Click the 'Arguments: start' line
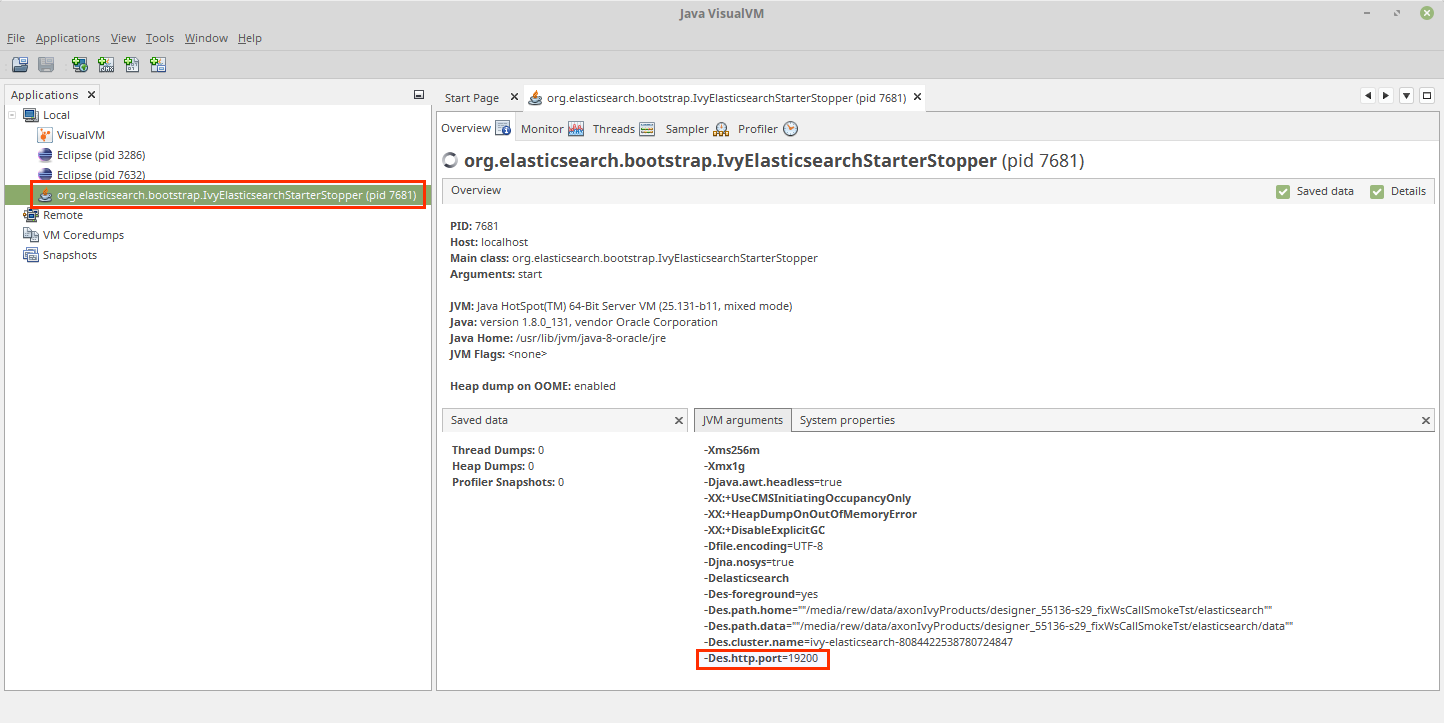The width and height of the screenshot is (1444, 723). tap(498, 274)
